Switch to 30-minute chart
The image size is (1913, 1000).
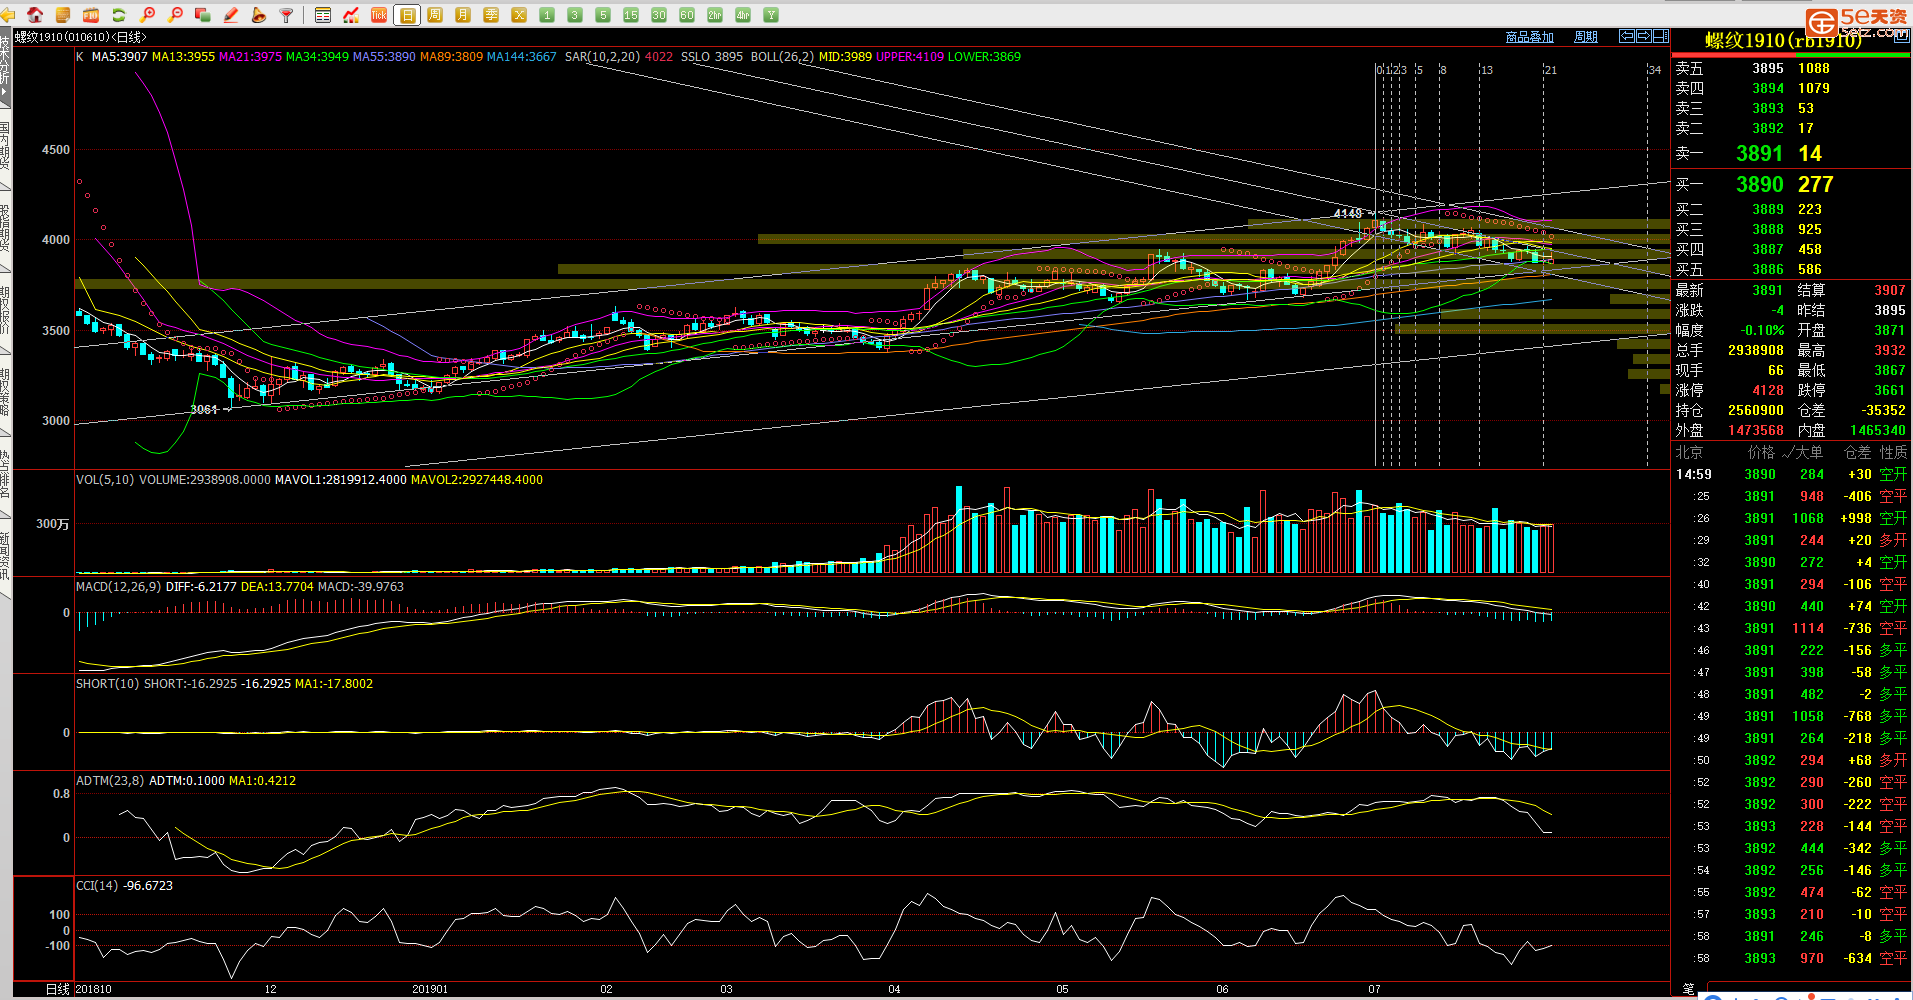pyautogui.click(x=659, y=15)
